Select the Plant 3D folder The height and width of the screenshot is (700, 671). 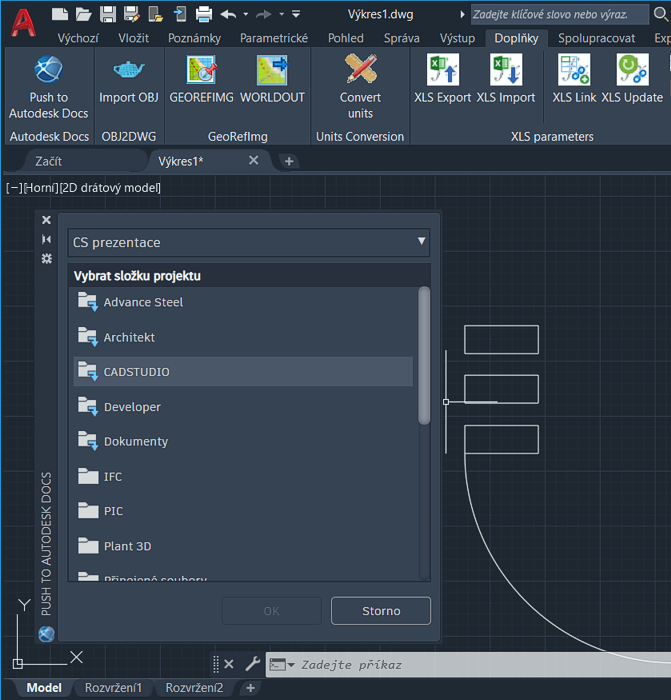coord(243,546)
